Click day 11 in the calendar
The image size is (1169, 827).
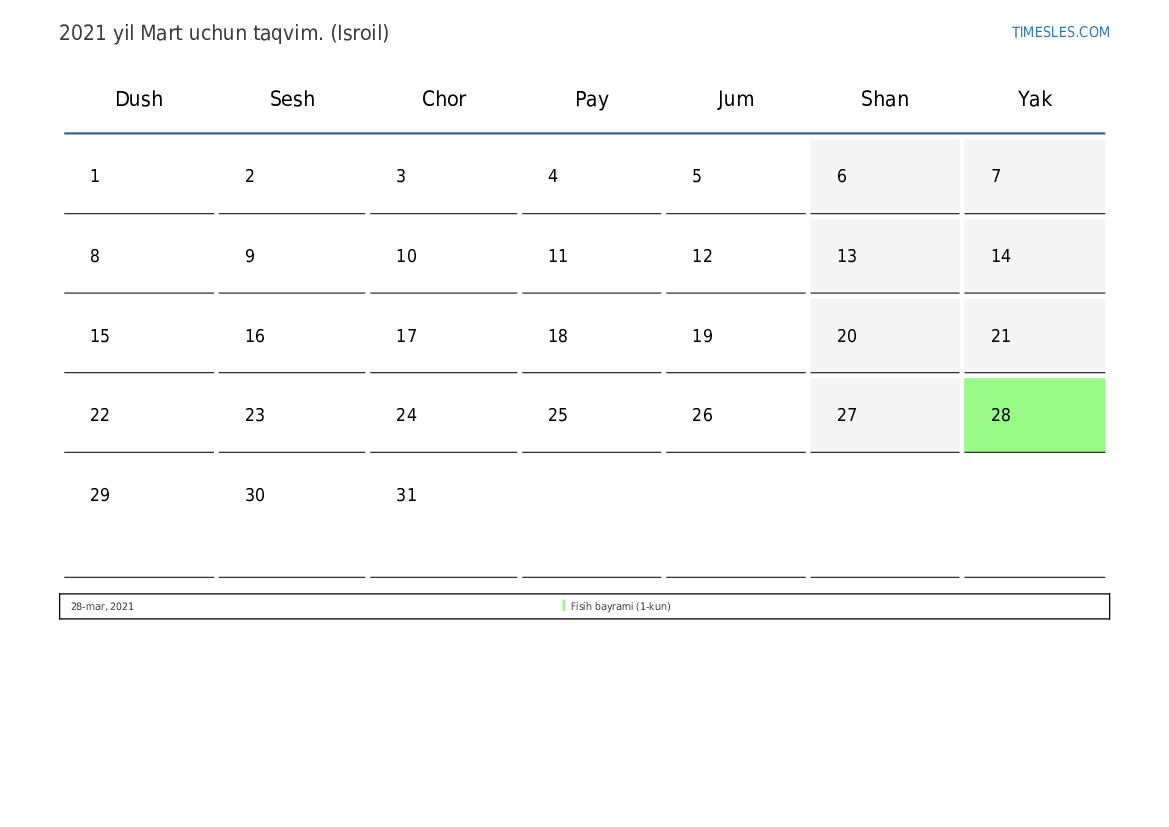pyautogui.click(x=591, y=256)
